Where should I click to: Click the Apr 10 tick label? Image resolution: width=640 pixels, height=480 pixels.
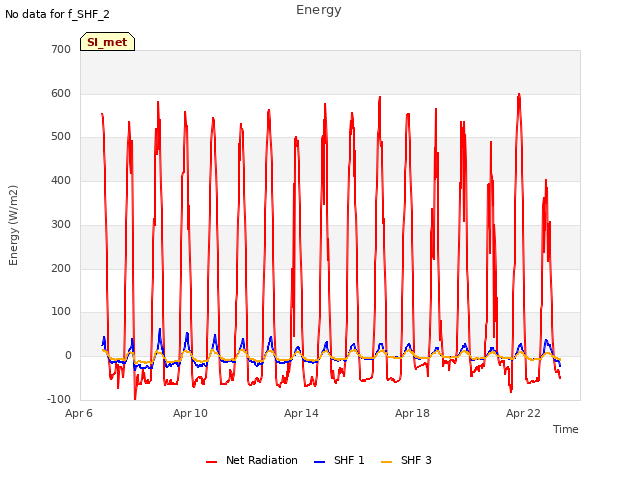(x=190, y=413)
